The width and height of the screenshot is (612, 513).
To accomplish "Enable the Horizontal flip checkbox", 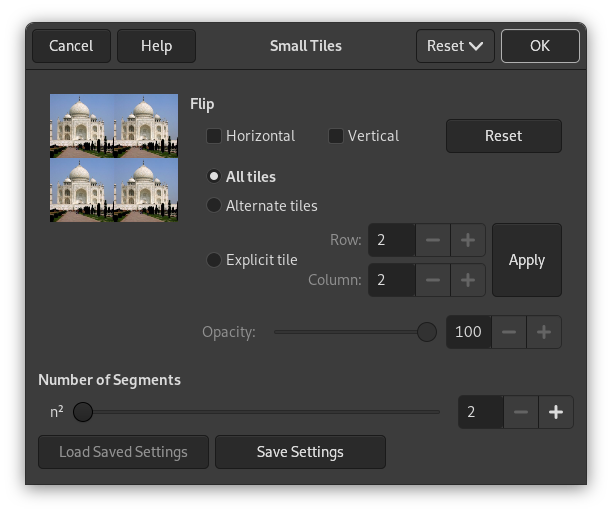I will tap(214, 136).
